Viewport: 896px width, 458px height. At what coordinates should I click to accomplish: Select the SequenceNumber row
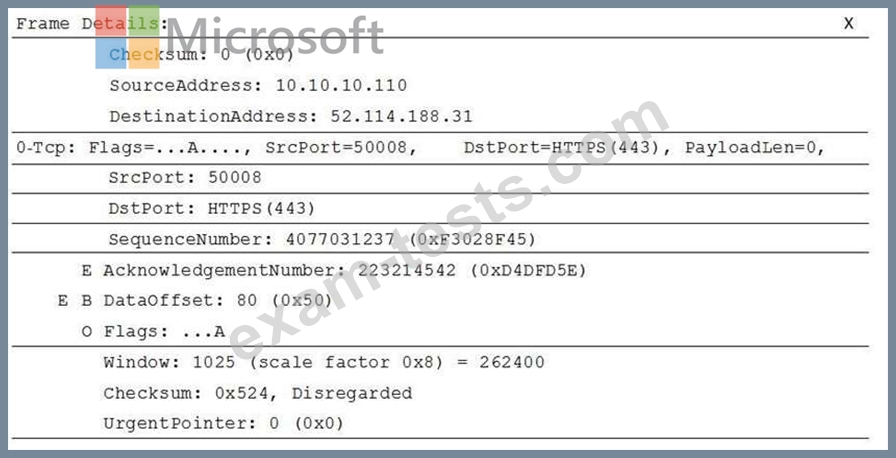pyautogui.click(x=440, y=239)
